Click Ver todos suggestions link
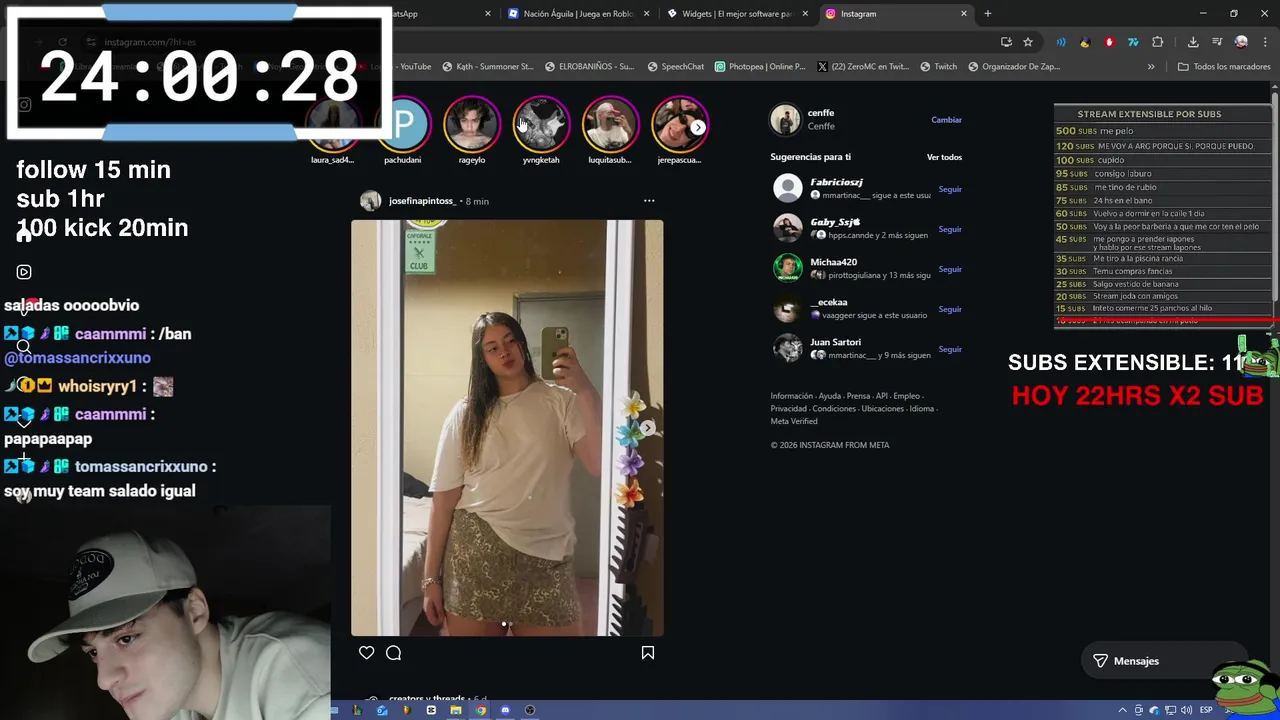Viewport: 1280px width, 720px height. coord(944,157)
